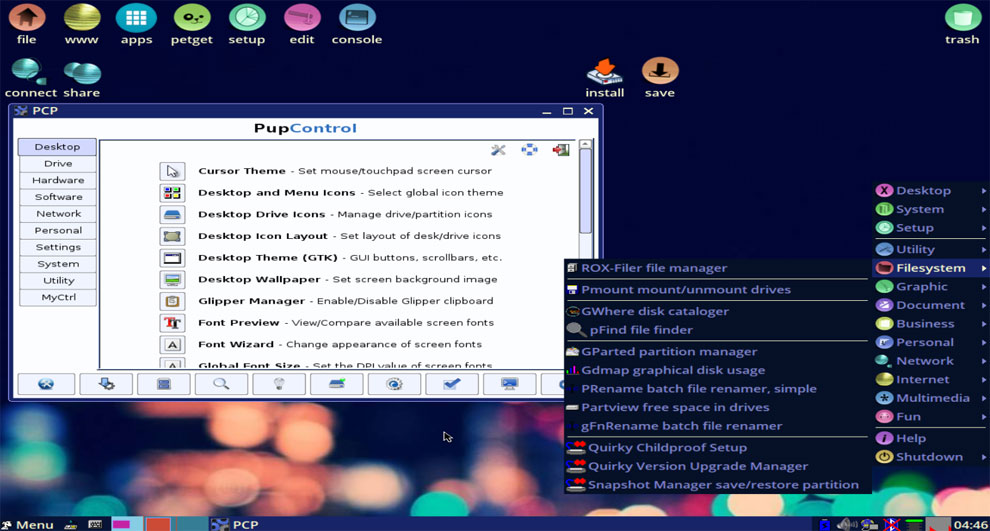Launch the edit desktop icon

coord(302,23)
